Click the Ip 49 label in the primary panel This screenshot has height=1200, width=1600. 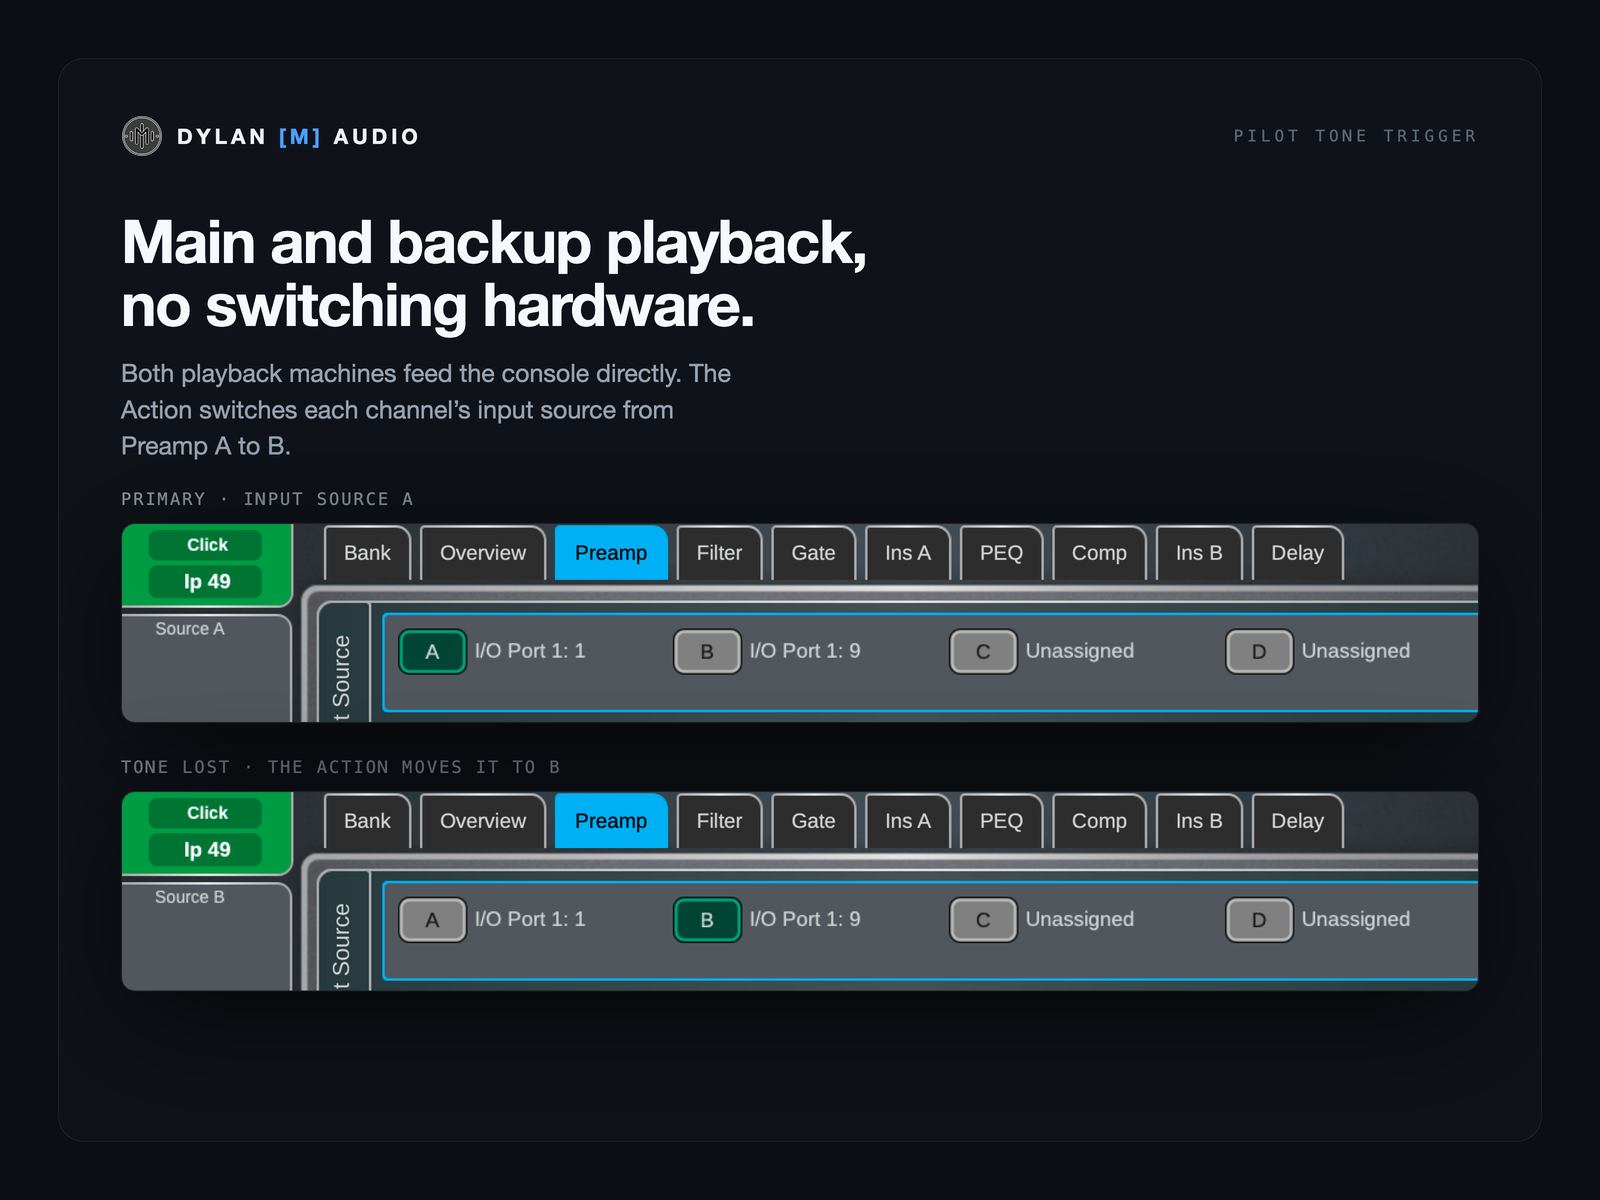click(x=206, y=582)
